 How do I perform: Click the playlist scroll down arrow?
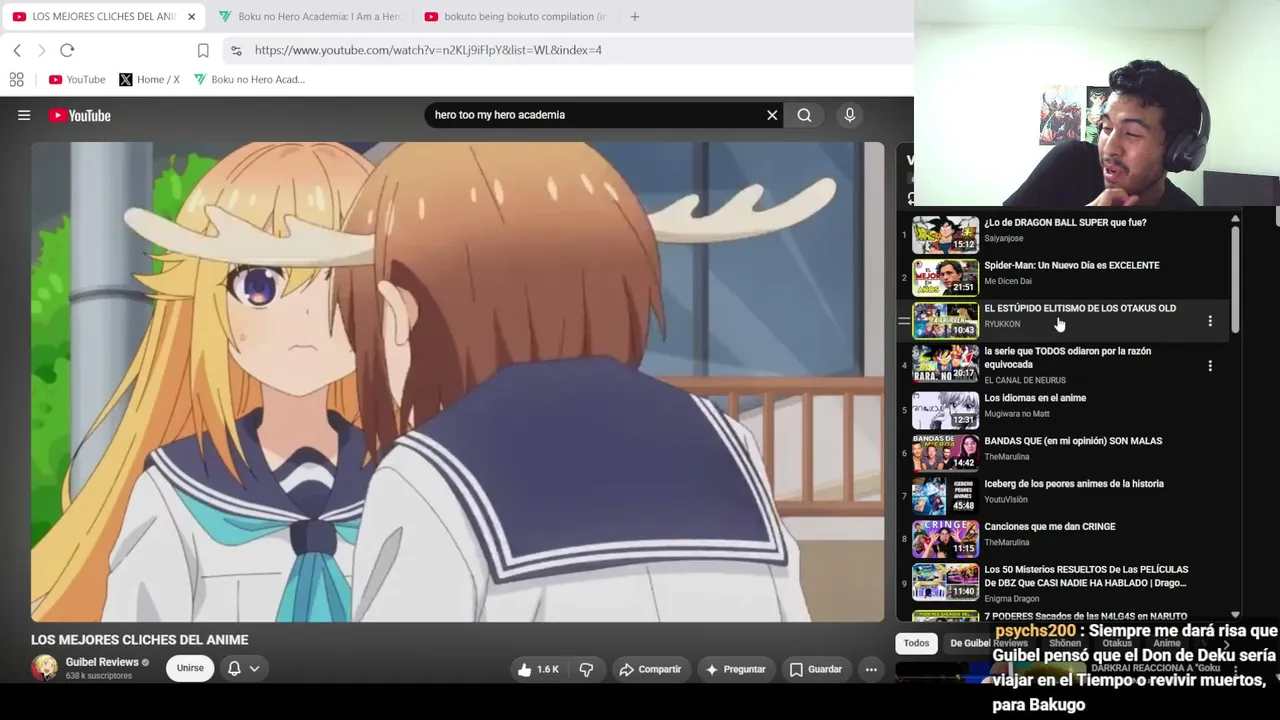pos(1235,615)
